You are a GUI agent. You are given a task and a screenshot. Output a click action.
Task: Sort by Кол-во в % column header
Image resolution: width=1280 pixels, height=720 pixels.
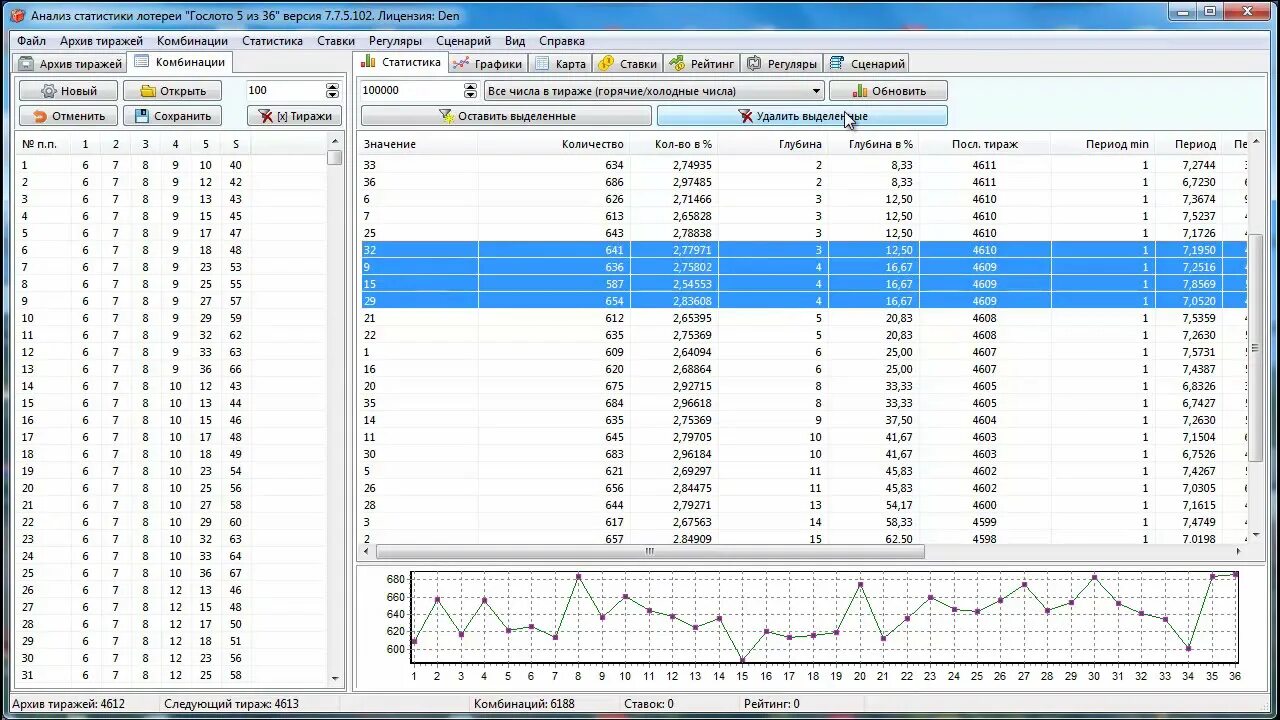673,144
